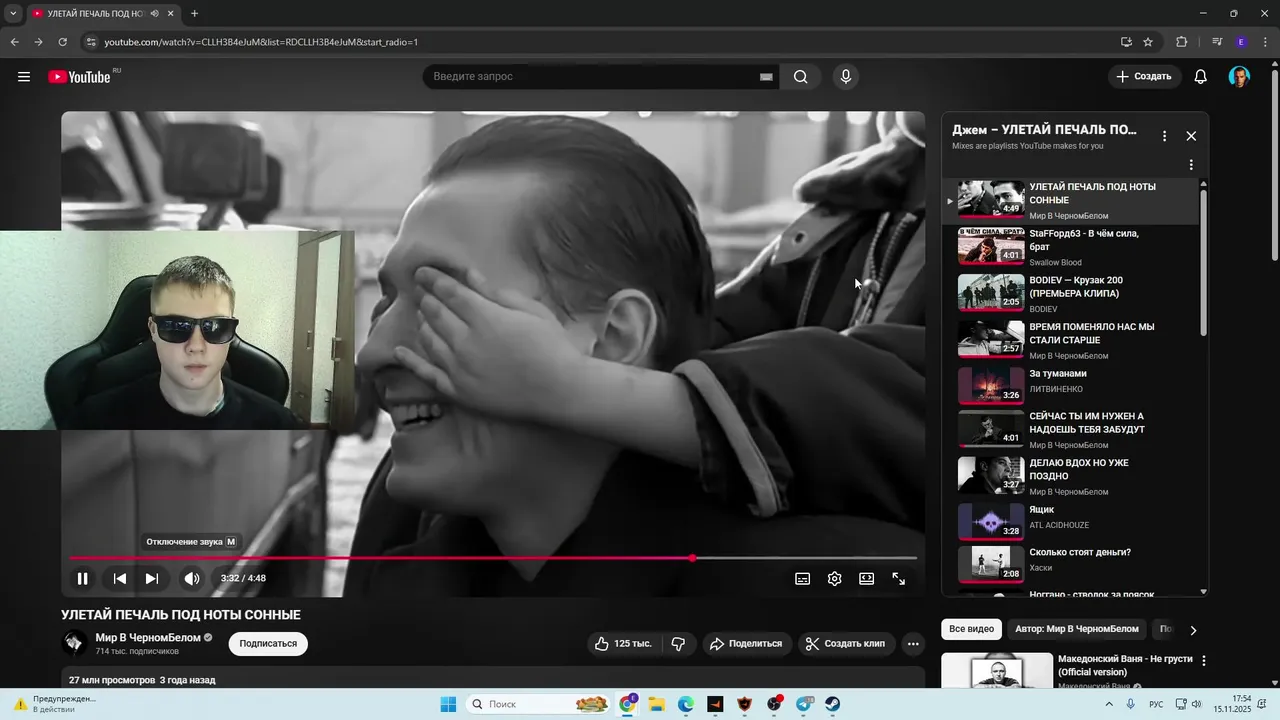Open the player settings gear
1280x720 pixels.
coord(835,578)
